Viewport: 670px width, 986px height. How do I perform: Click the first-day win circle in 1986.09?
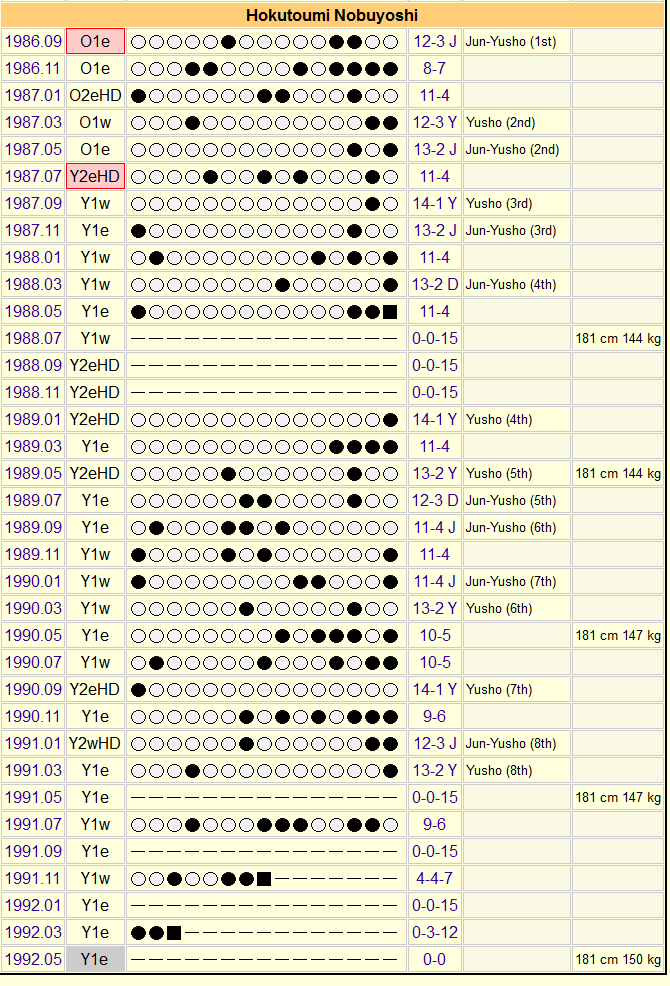(x=138, y=42)
